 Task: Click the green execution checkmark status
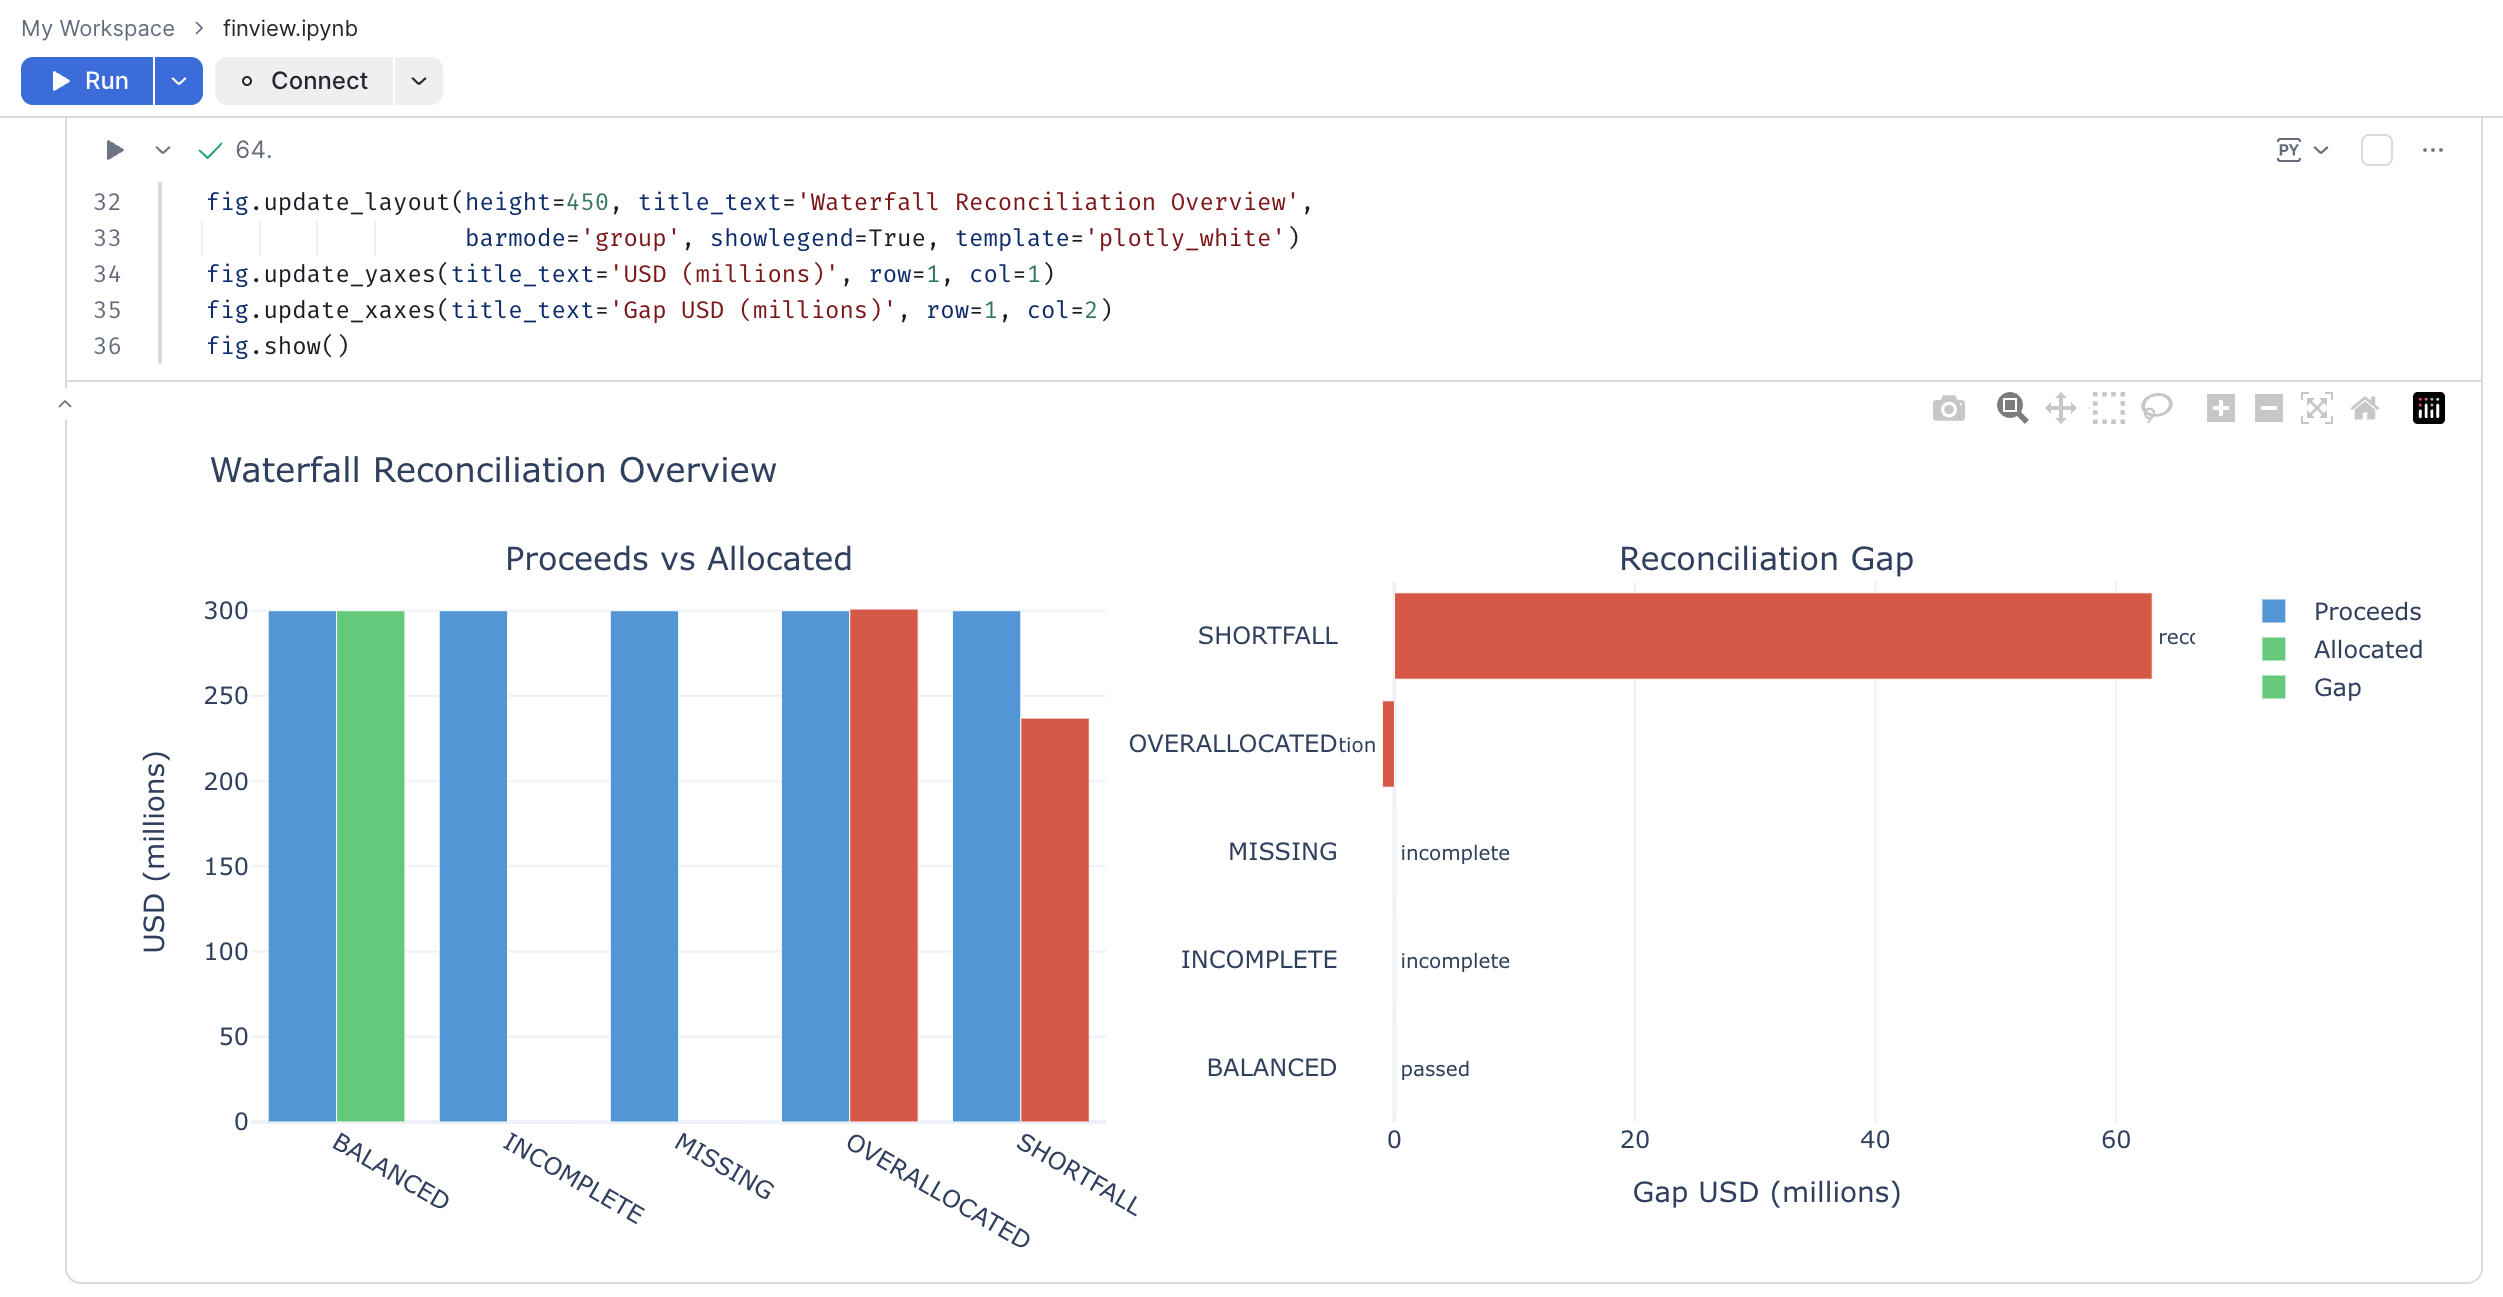210,151
